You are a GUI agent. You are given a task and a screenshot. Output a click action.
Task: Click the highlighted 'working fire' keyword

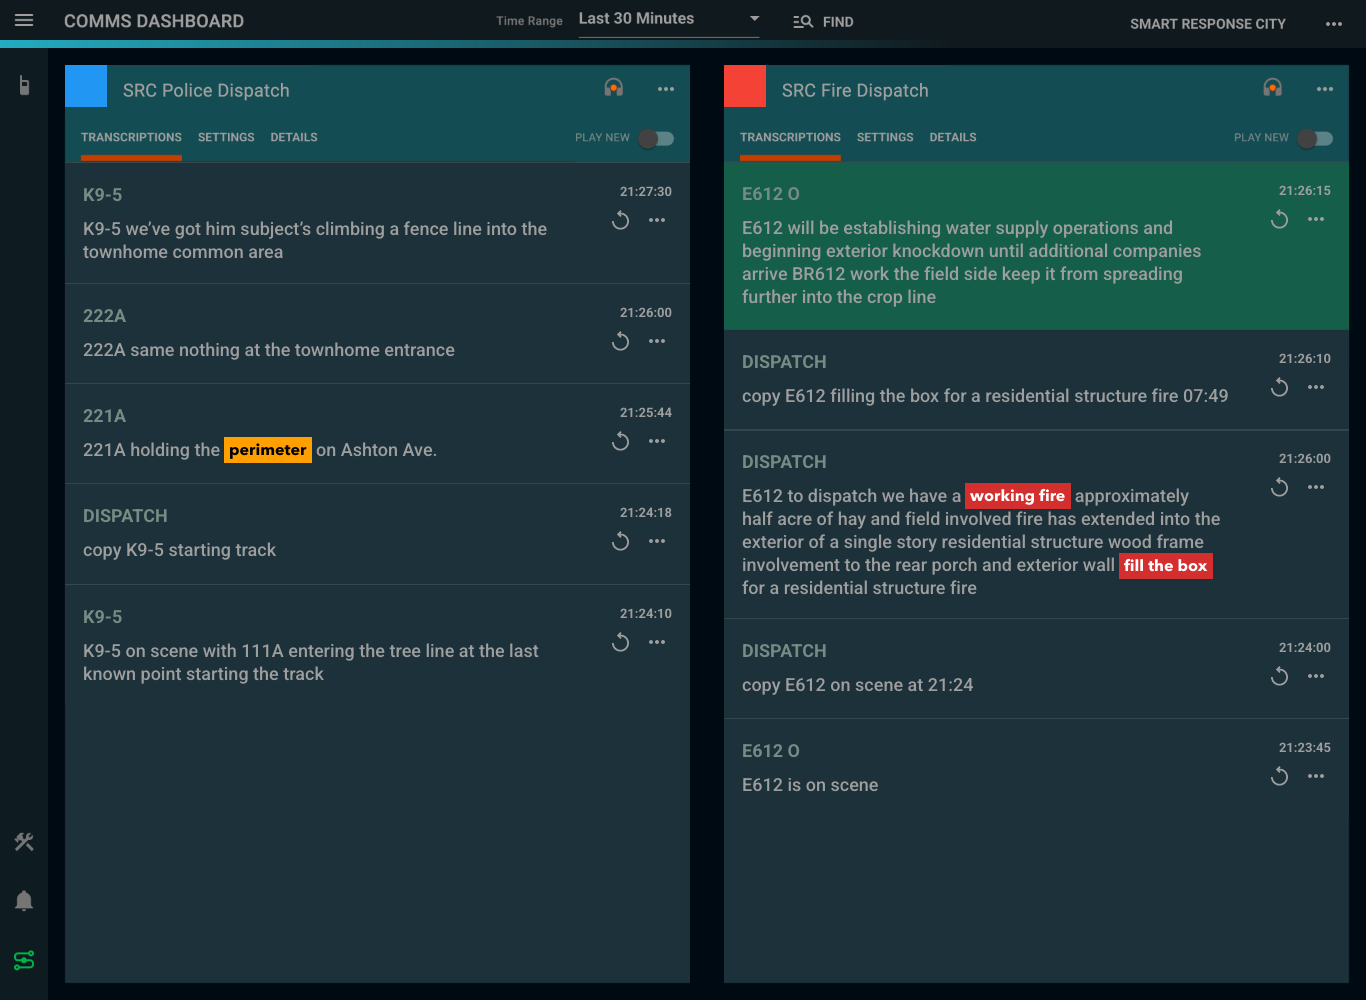click(1017, 496)
